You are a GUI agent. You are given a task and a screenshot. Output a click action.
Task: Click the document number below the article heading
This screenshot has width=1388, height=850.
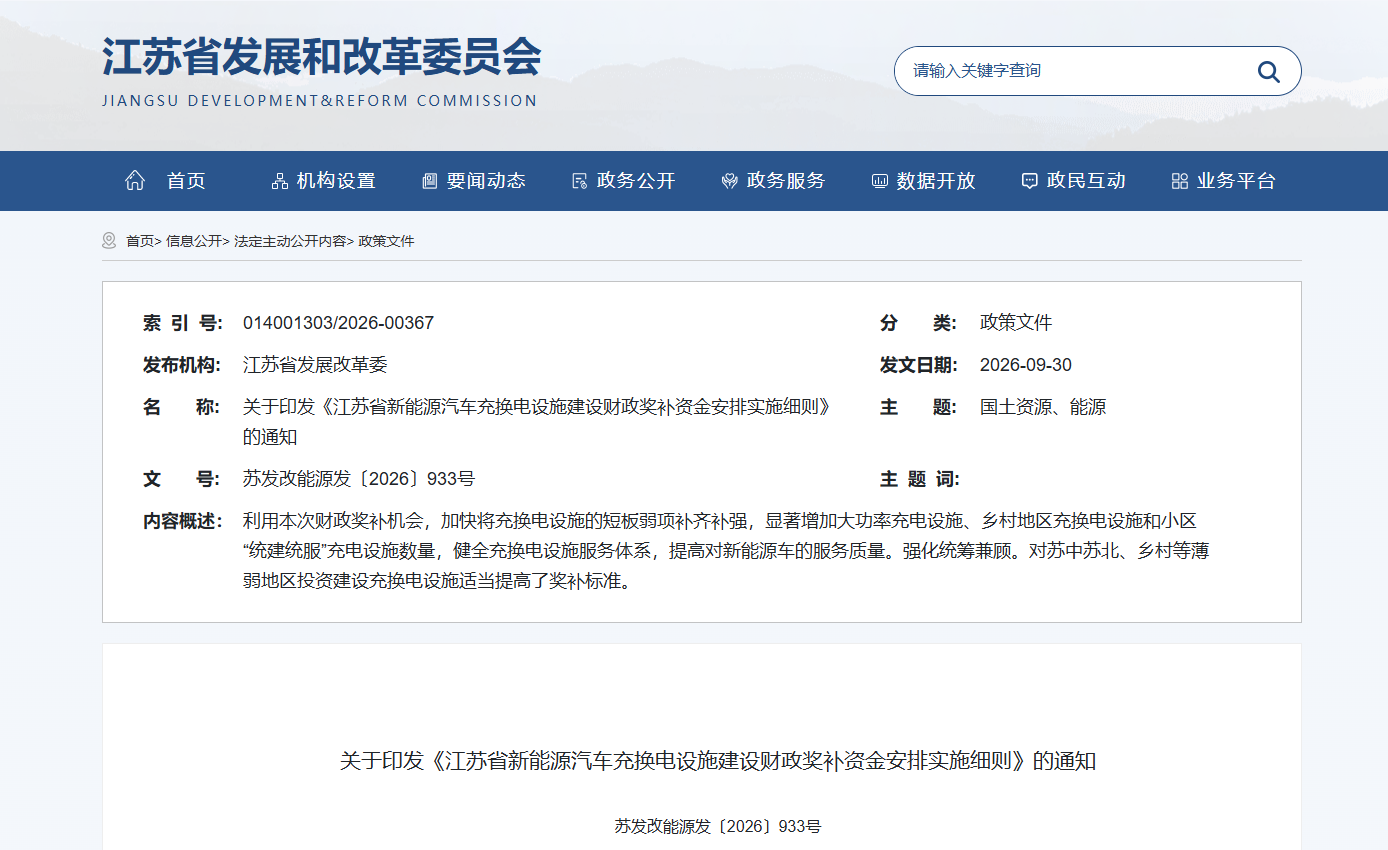pos(718,827)
